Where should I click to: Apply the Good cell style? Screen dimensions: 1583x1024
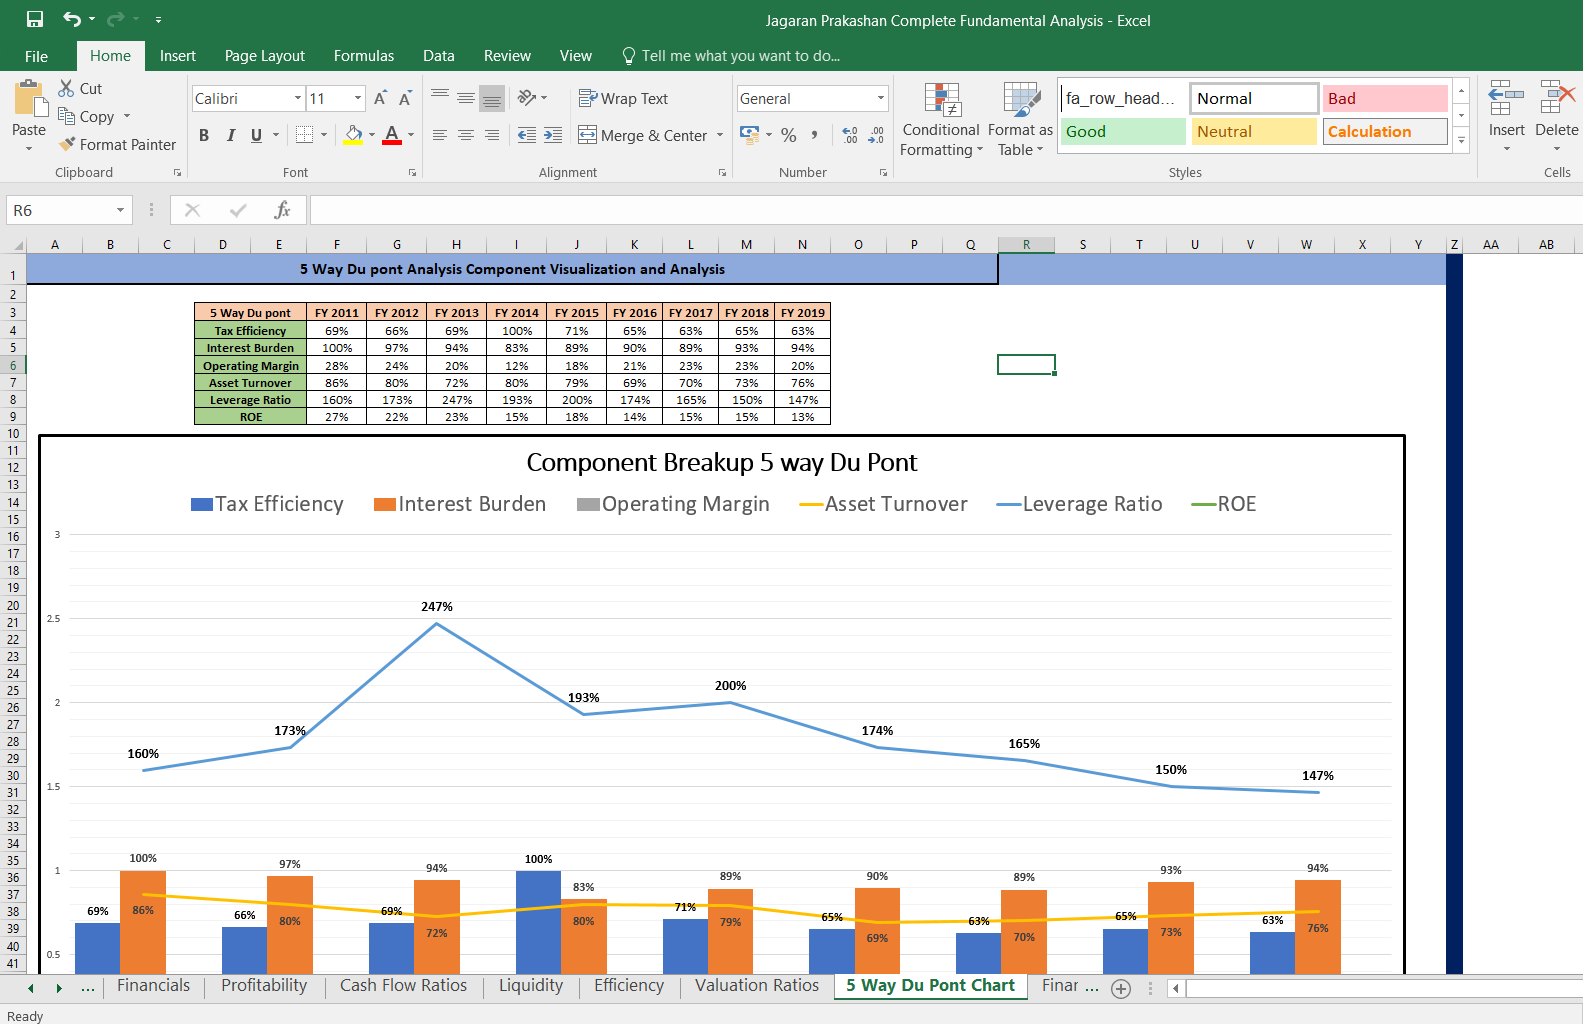point(1123,131)
